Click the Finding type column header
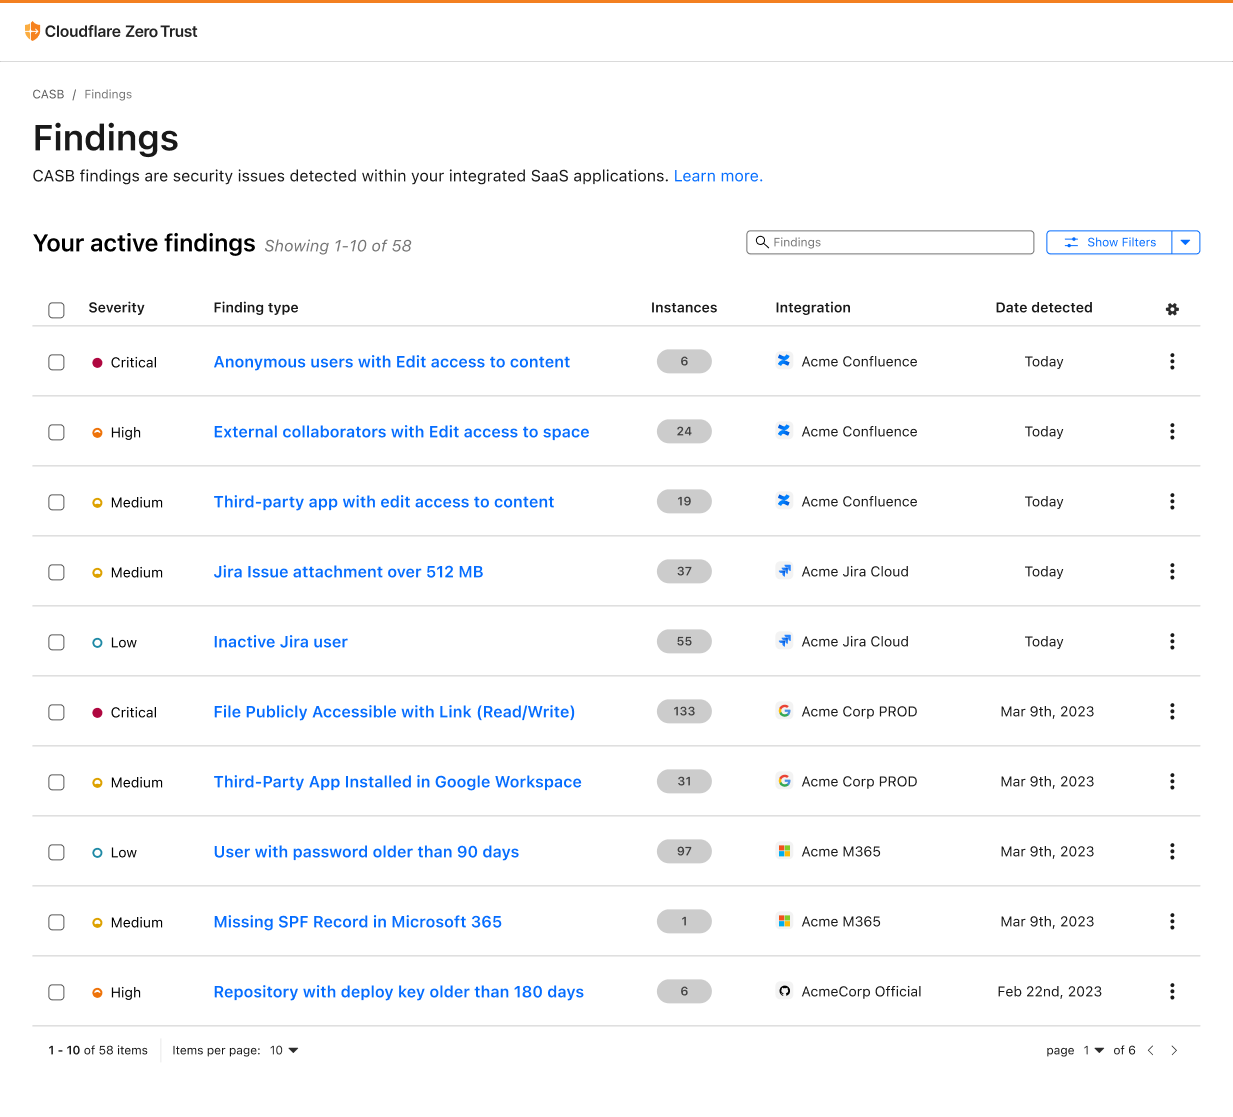The height and width of the screenshot is (1117, 1233). 256,307
